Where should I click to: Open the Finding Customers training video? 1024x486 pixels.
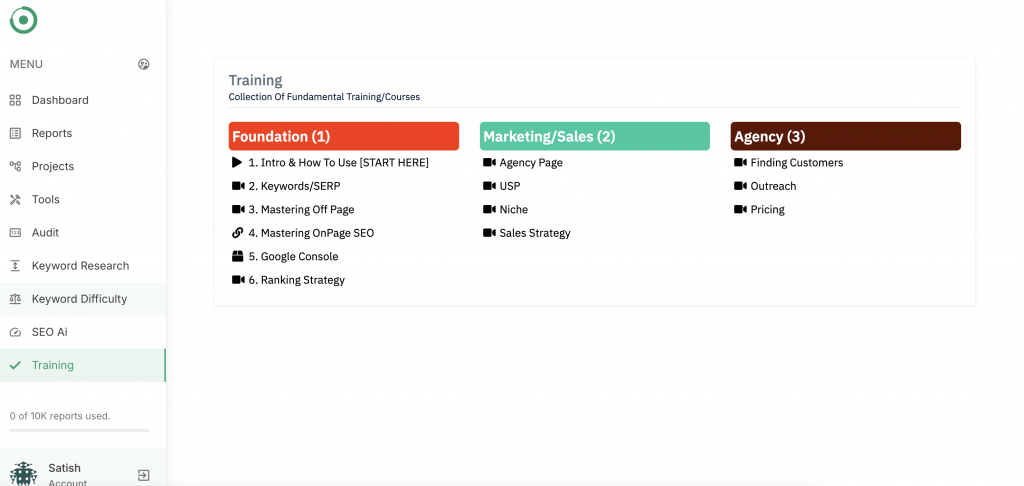click(x=797, y=163)
